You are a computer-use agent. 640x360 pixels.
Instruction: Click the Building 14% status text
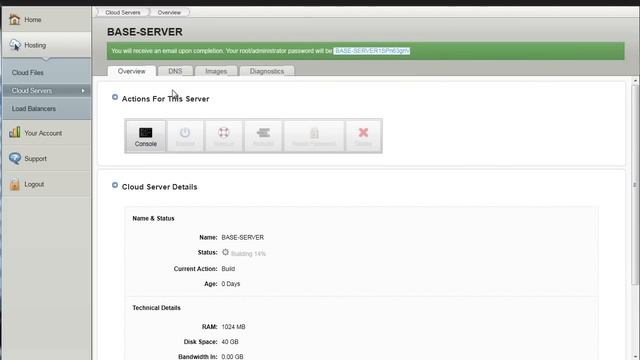tap(248, 253)
